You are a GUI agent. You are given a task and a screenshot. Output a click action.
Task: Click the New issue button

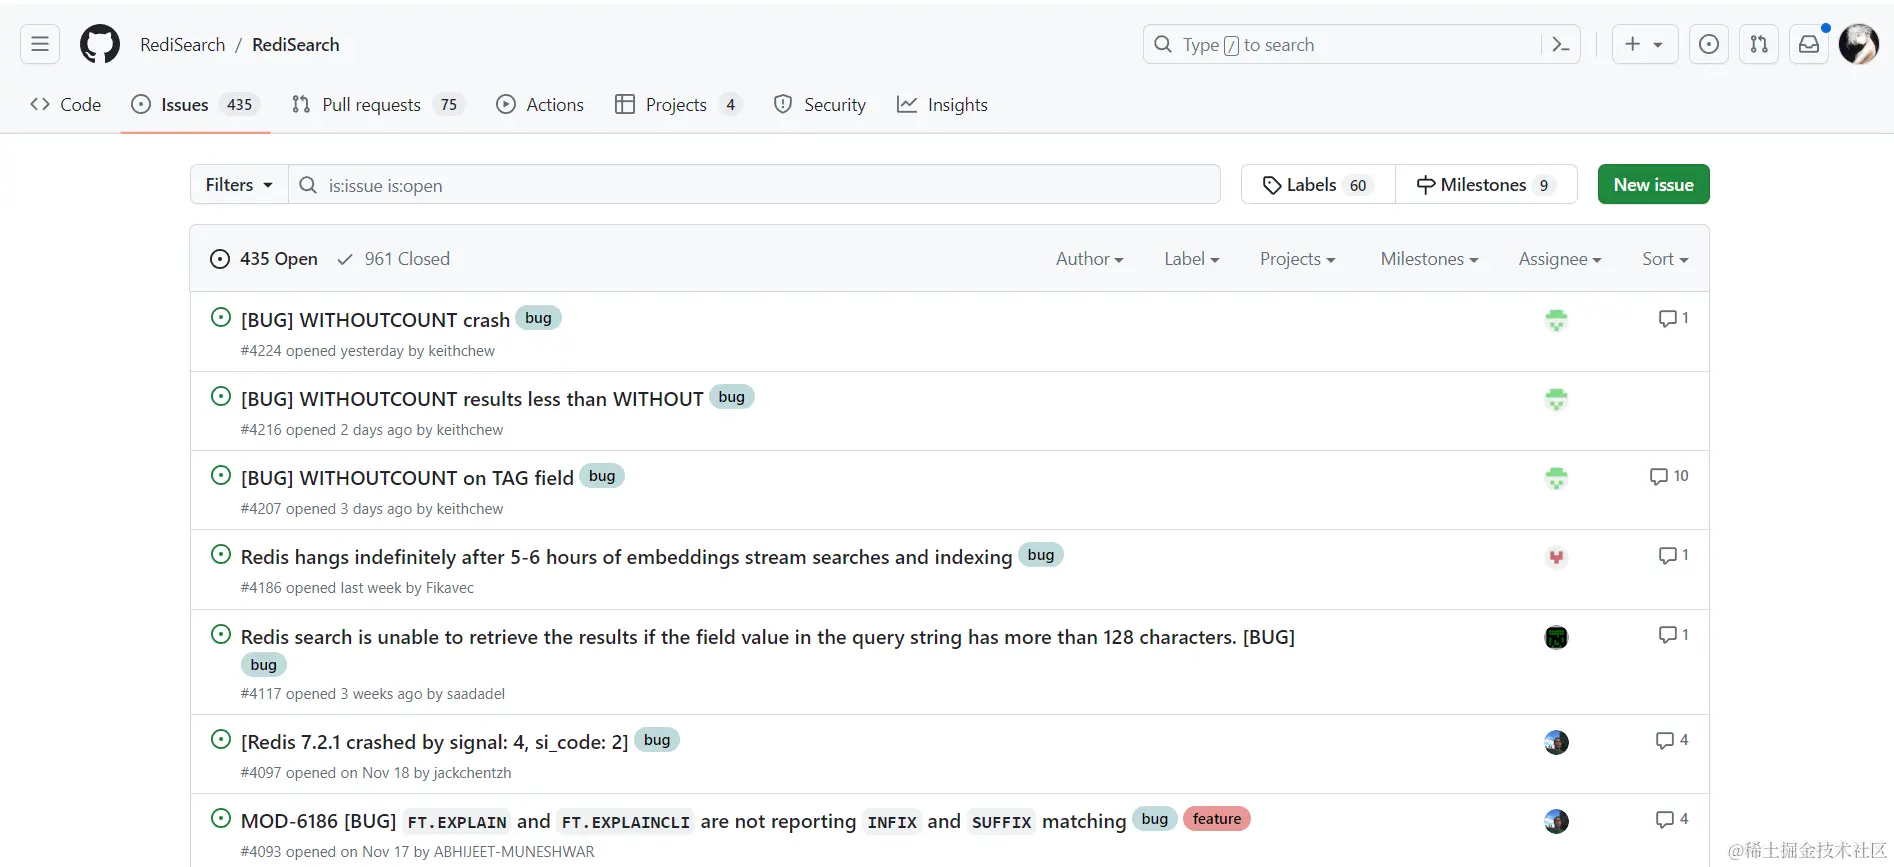[x=1653, y=184]
